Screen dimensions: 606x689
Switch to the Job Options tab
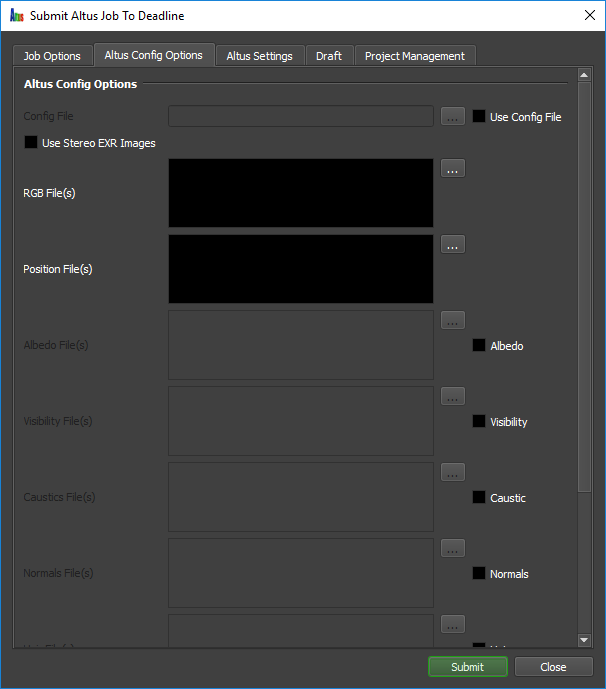pos(52,56)
